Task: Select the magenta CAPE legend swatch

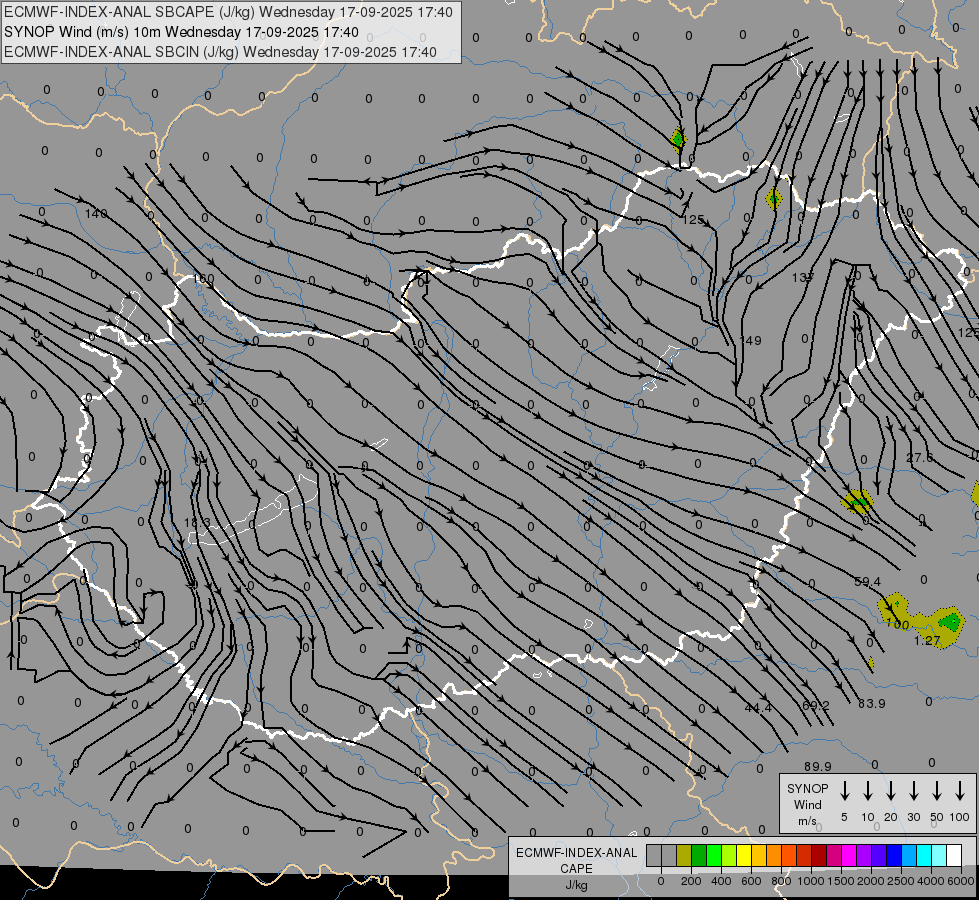Action: (849, 855)
